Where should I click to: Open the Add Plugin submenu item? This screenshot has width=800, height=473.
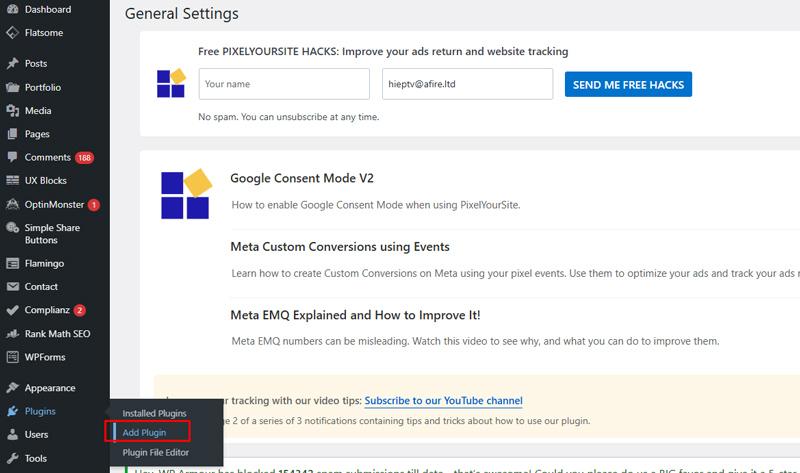tap(144, 433)
